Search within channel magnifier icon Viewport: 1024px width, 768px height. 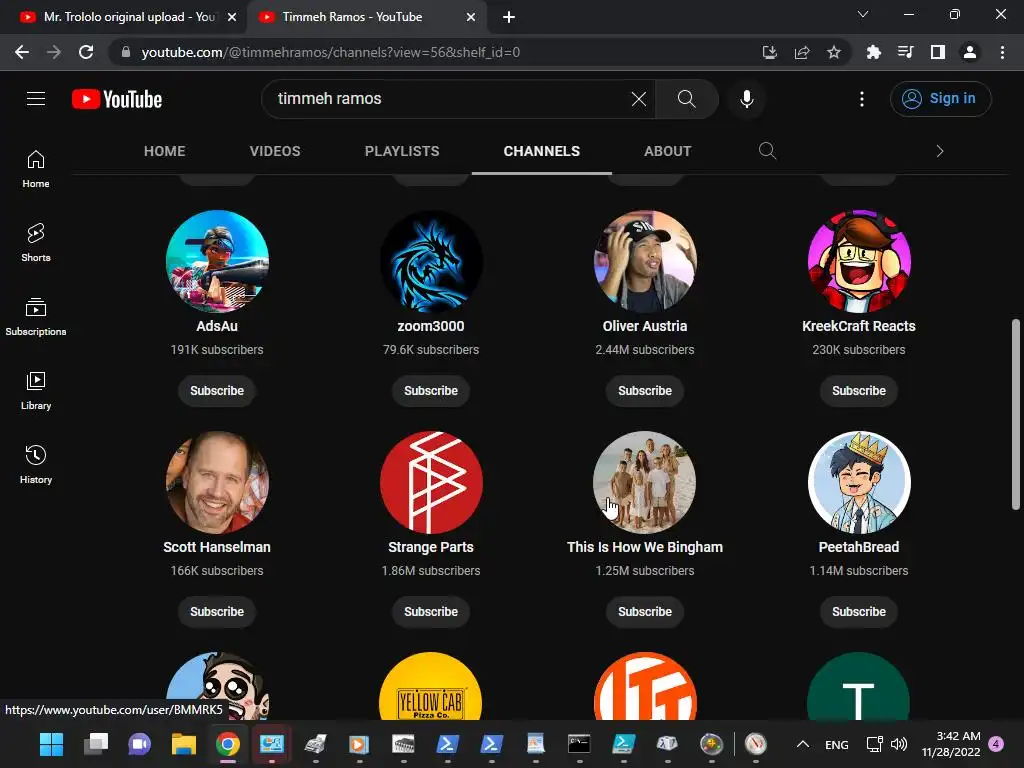point(767,151)
